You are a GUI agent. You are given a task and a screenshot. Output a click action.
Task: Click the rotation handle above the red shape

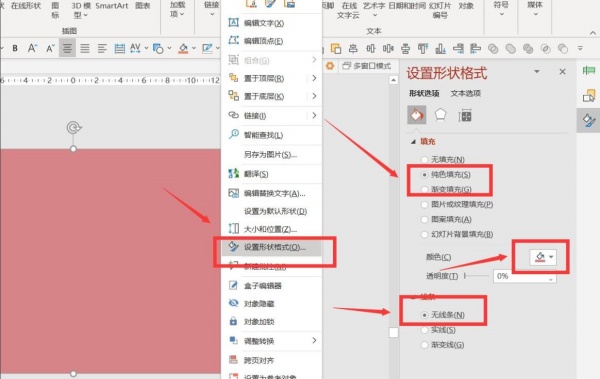pos(73,127)
